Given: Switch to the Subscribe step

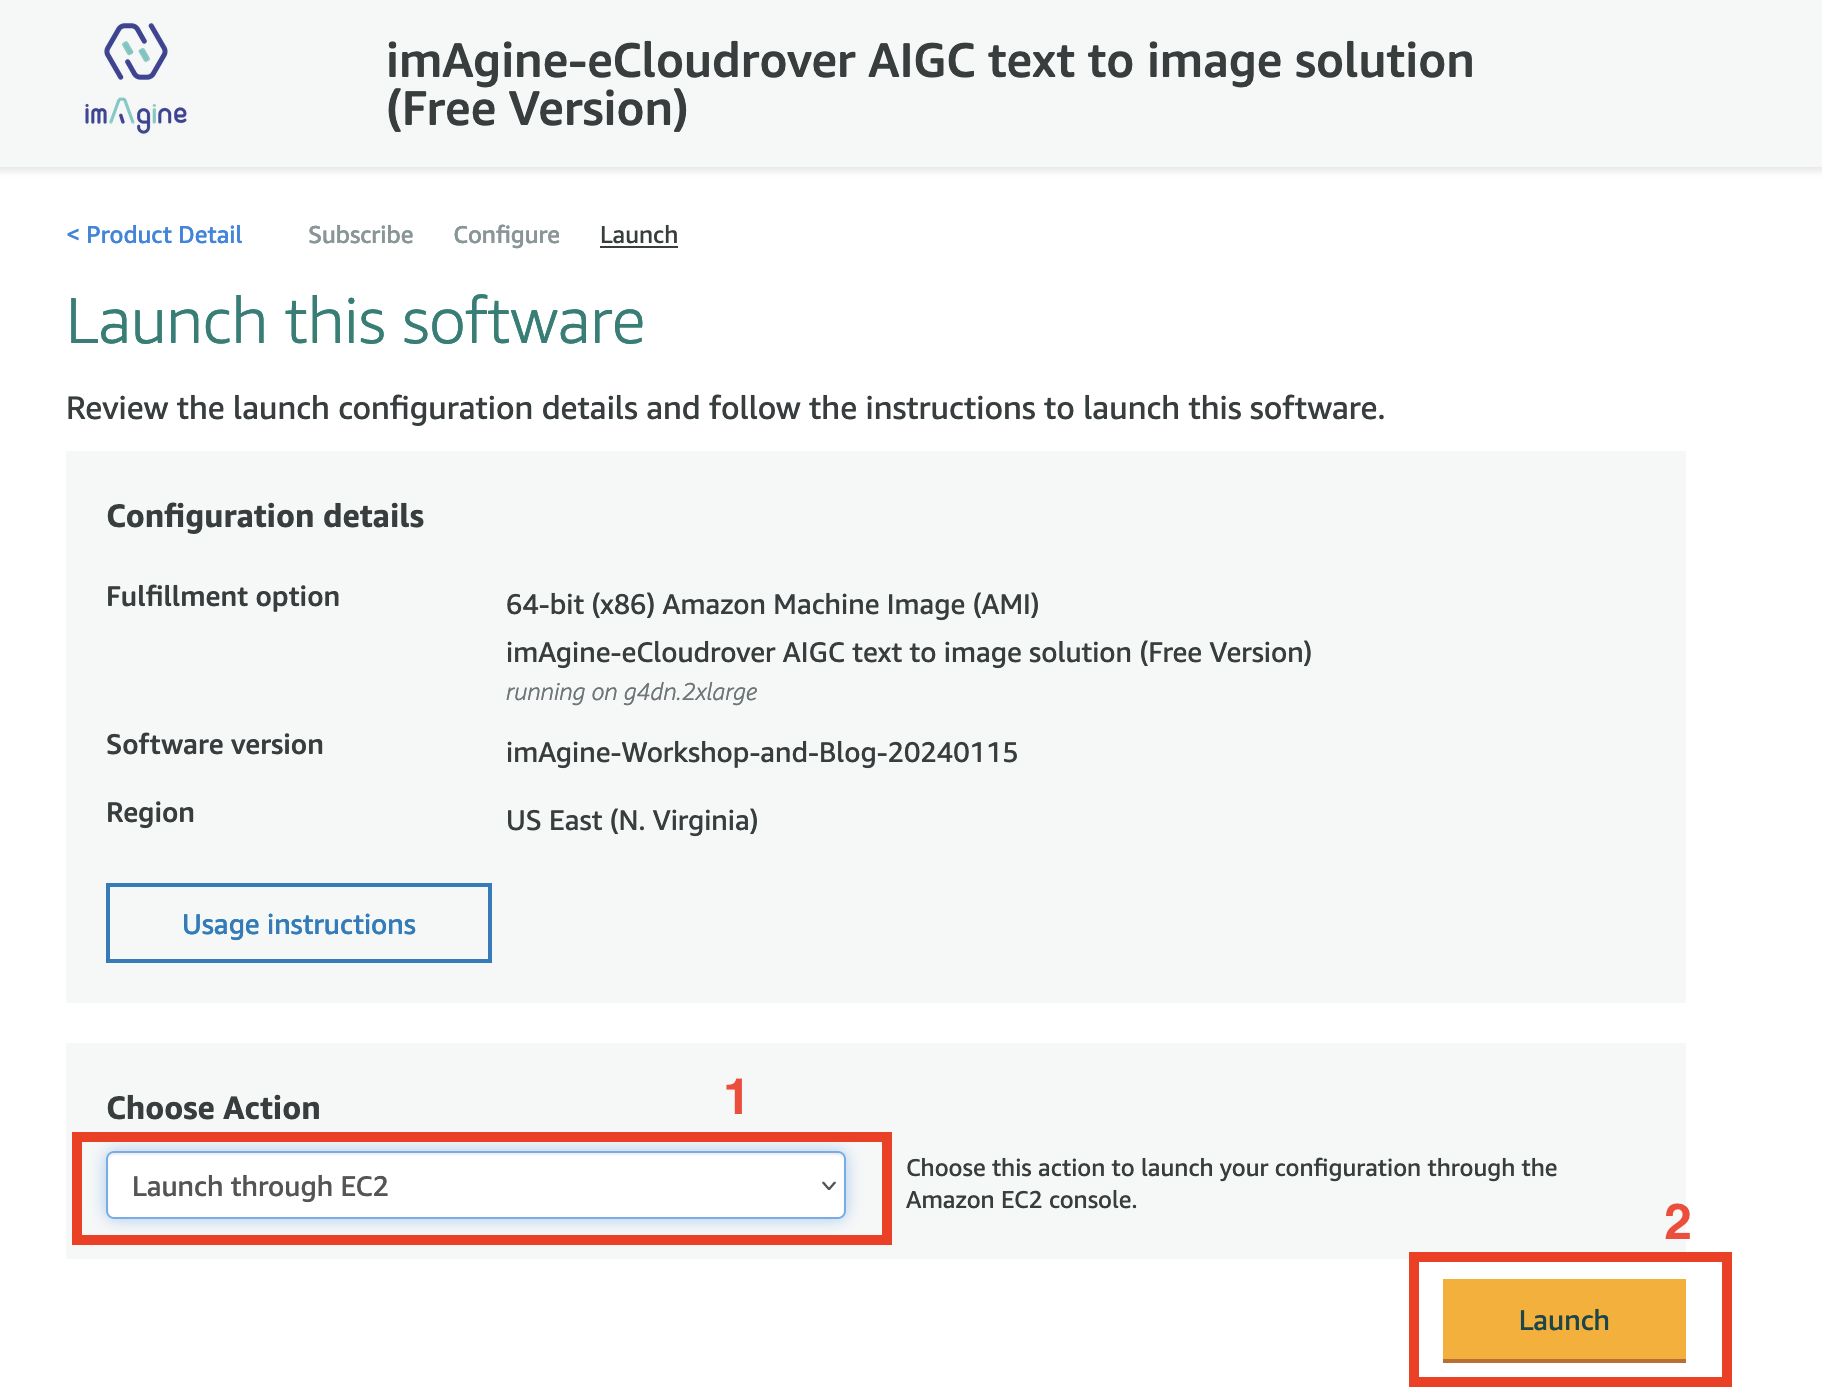Looking at the screenshot, I should point(360,235).
